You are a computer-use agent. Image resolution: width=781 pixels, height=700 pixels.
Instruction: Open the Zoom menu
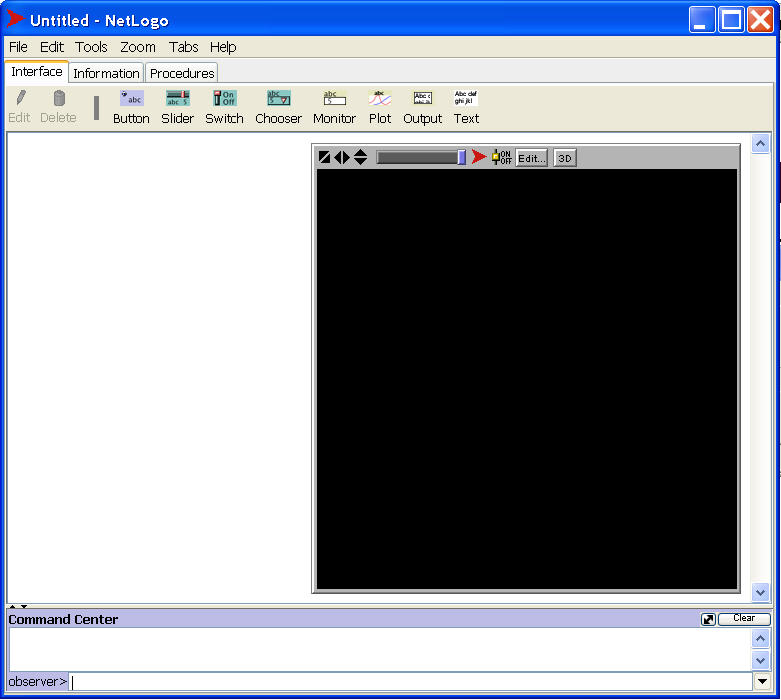coord(137,47)
